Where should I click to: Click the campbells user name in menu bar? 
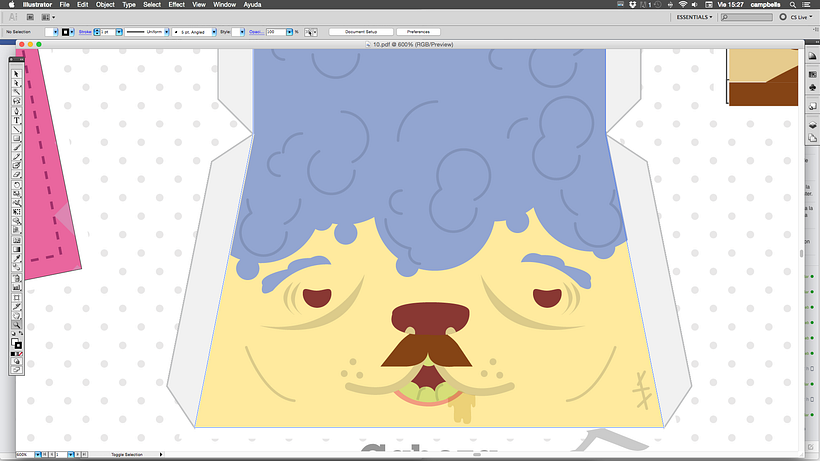coord(766,4)
